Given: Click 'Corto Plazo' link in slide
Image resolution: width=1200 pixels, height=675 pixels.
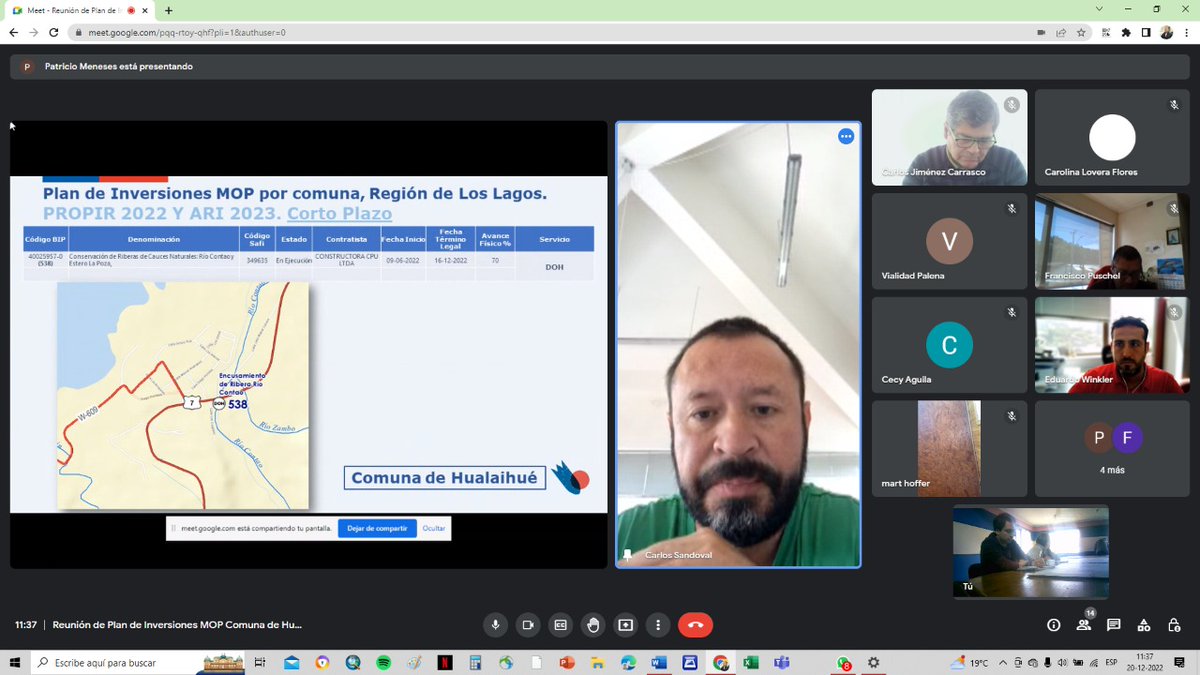Looking at the screenshot, I should (339, 214).
